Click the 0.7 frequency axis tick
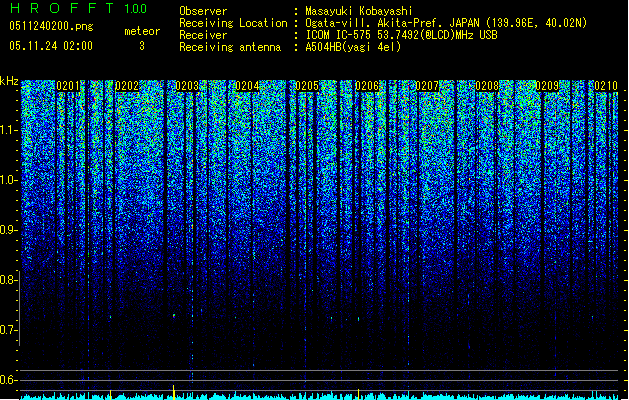The image size is (629, 400). 9,330
